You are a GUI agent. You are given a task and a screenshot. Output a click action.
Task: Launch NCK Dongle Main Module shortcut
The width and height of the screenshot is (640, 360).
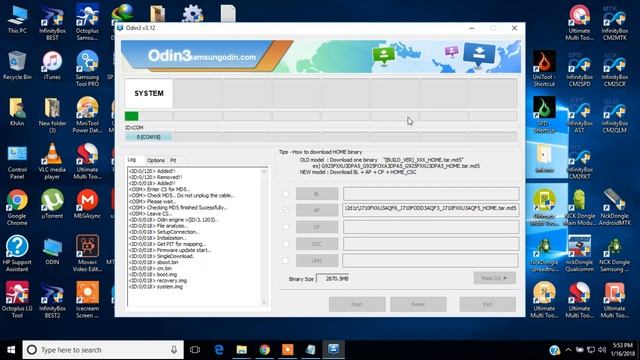click(x=579, y=208)
